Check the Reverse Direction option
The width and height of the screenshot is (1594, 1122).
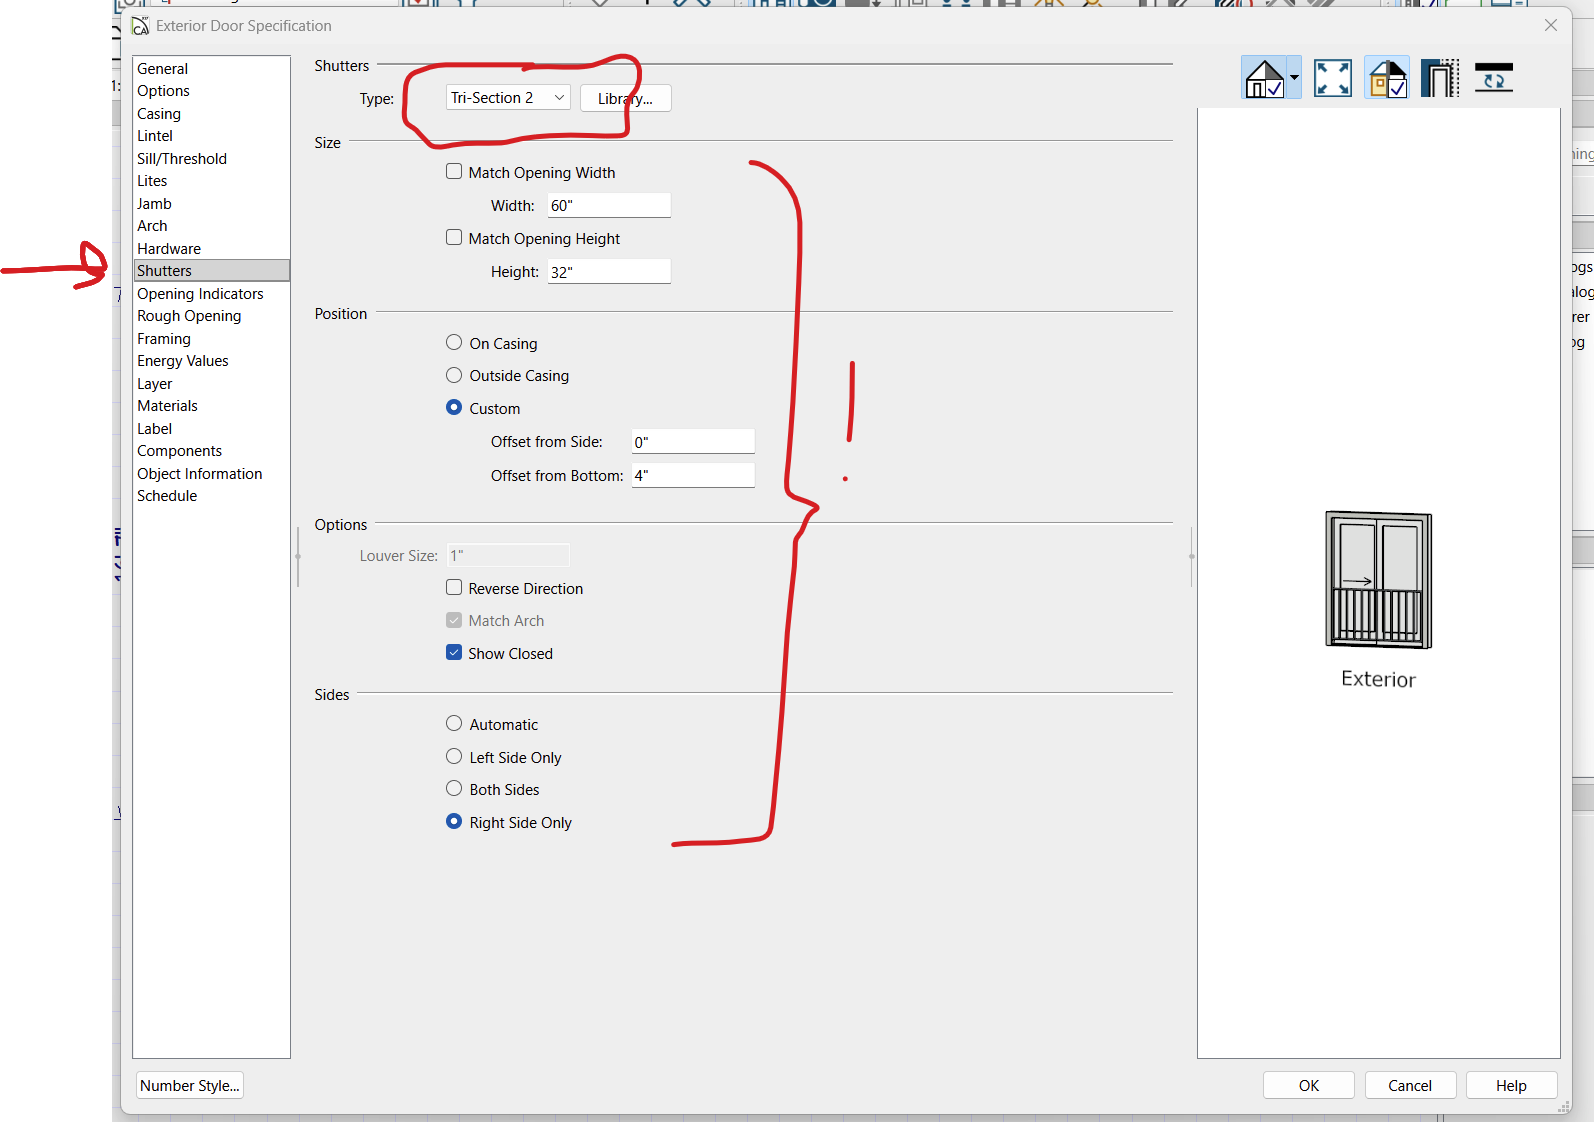pyautogui.click(x=454, y=588)
